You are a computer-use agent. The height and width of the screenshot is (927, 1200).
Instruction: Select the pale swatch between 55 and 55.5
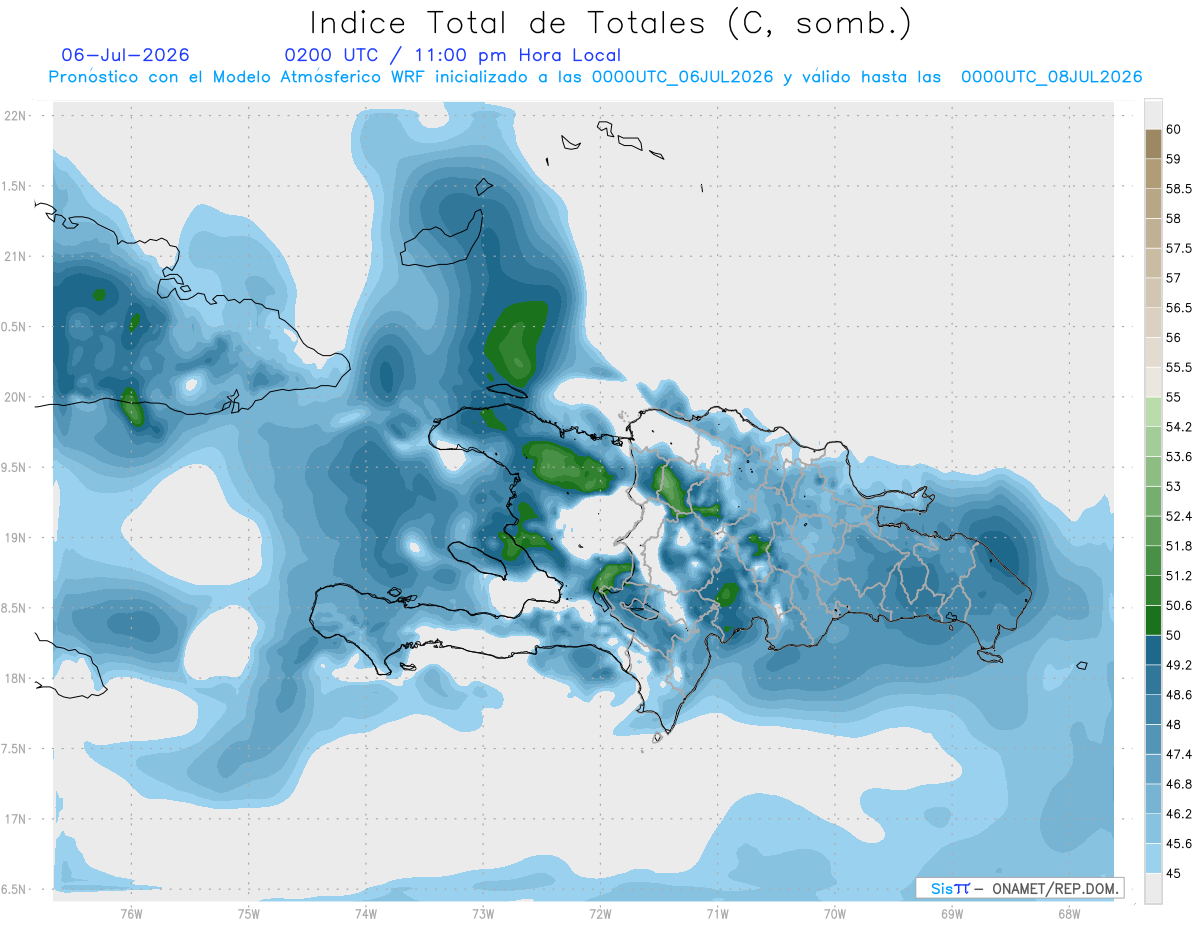[1153, 383]
